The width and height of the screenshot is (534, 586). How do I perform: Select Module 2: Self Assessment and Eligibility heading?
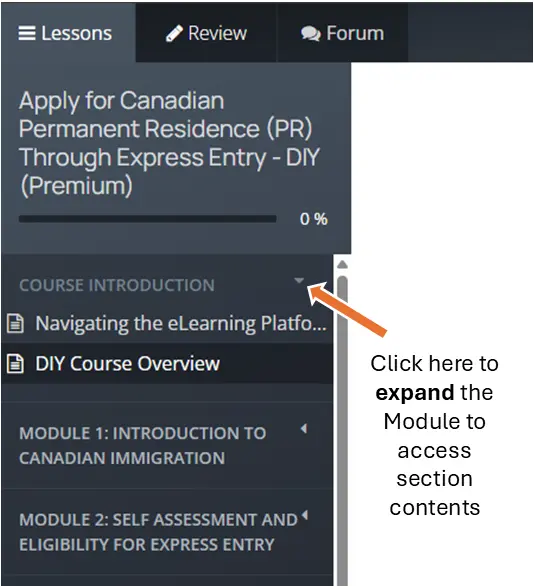coord(158,532)
